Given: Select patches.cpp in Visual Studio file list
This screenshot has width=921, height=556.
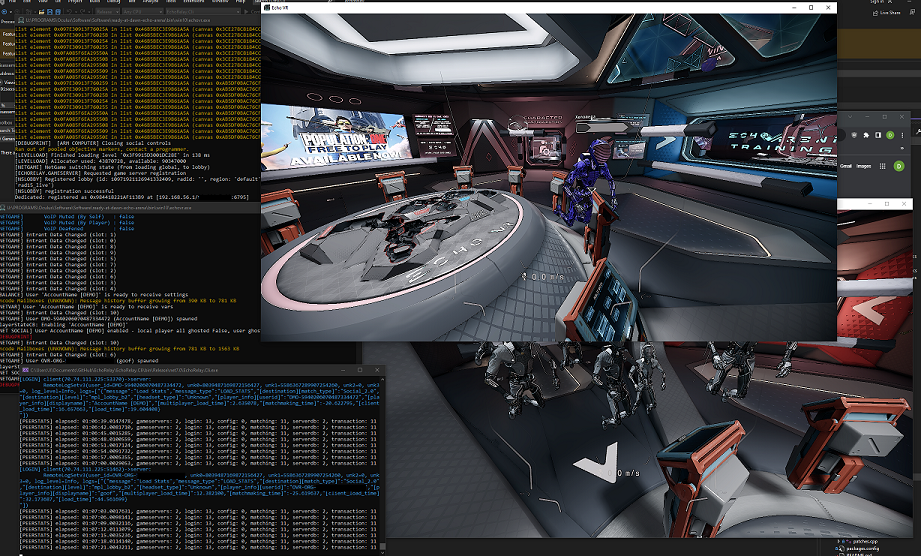Looking at the screenshot, I should pos(863,542).
